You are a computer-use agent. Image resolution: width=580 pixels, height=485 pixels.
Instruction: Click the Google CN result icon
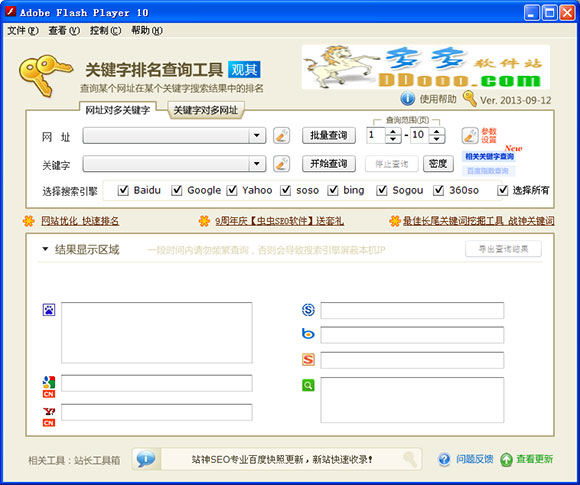point(49,386)
